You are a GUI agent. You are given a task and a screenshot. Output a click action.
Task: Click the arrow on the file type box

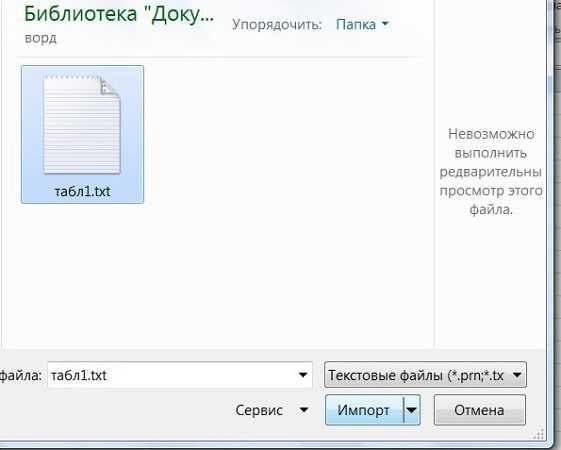click(x=517, y=375)
